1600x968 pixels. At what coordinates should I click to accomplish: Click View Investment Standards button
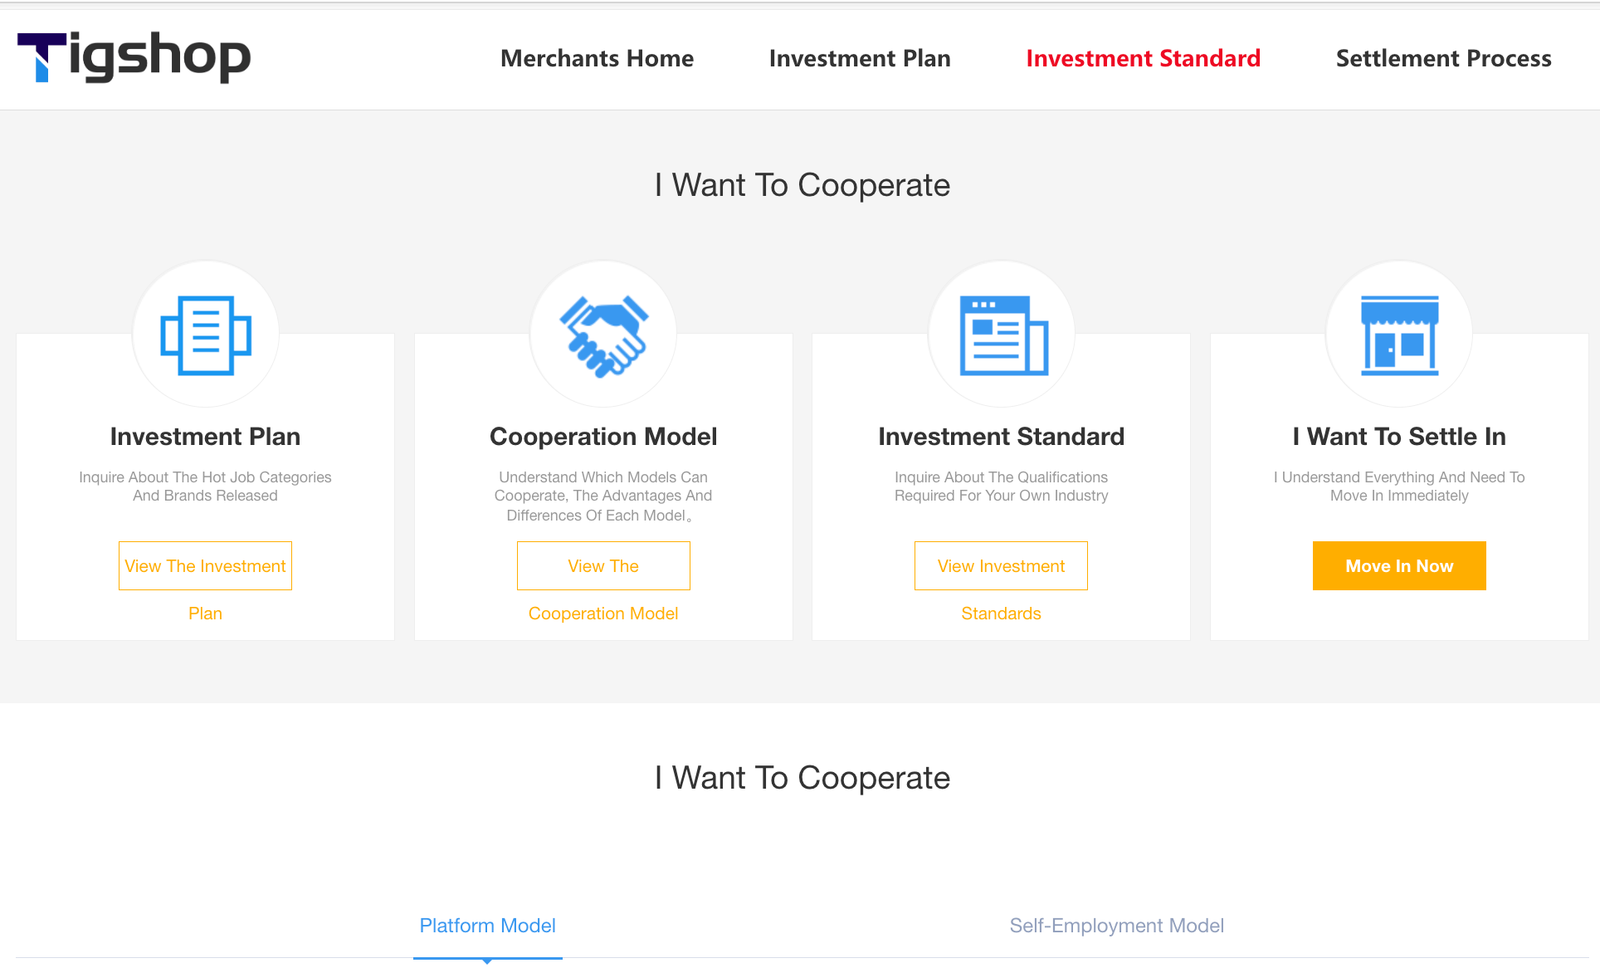click(x=1001, y=566)
